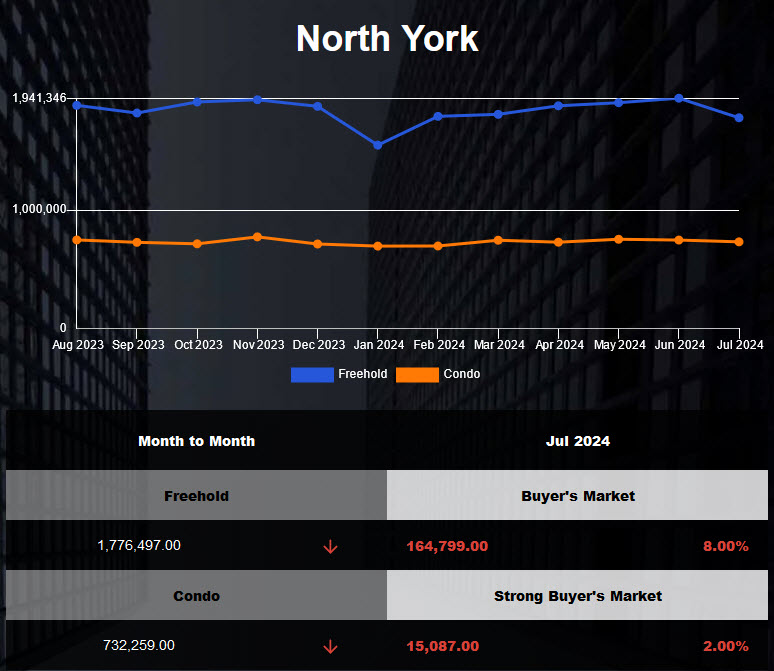Select the Freehold row header
The width and height of the screenshot is (774, 671).
click(x=196, y=496)
